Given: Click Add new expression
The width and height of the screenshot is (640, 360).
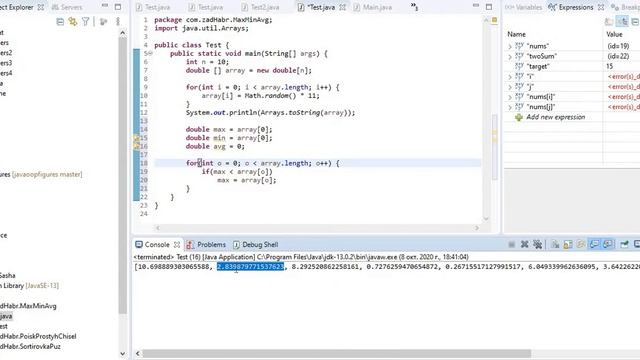Looking at the screenshot, I should click(556, 117).
